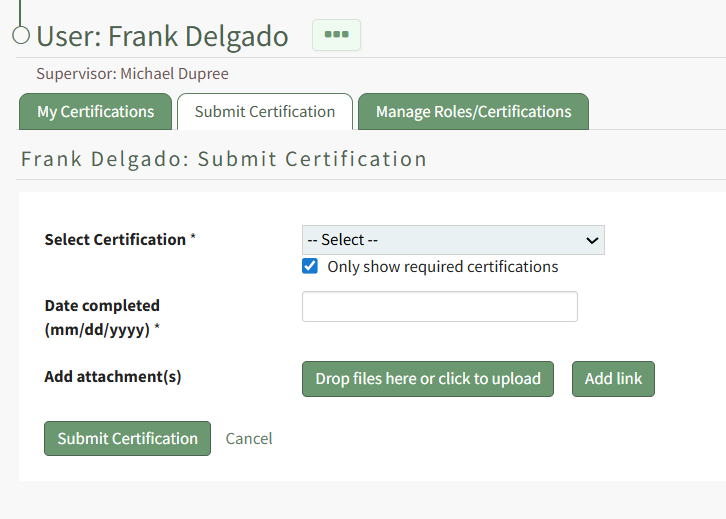This screenshot has height=519, width=726.
Task: Click the green Submit Certification button
Action: (127, 439)
